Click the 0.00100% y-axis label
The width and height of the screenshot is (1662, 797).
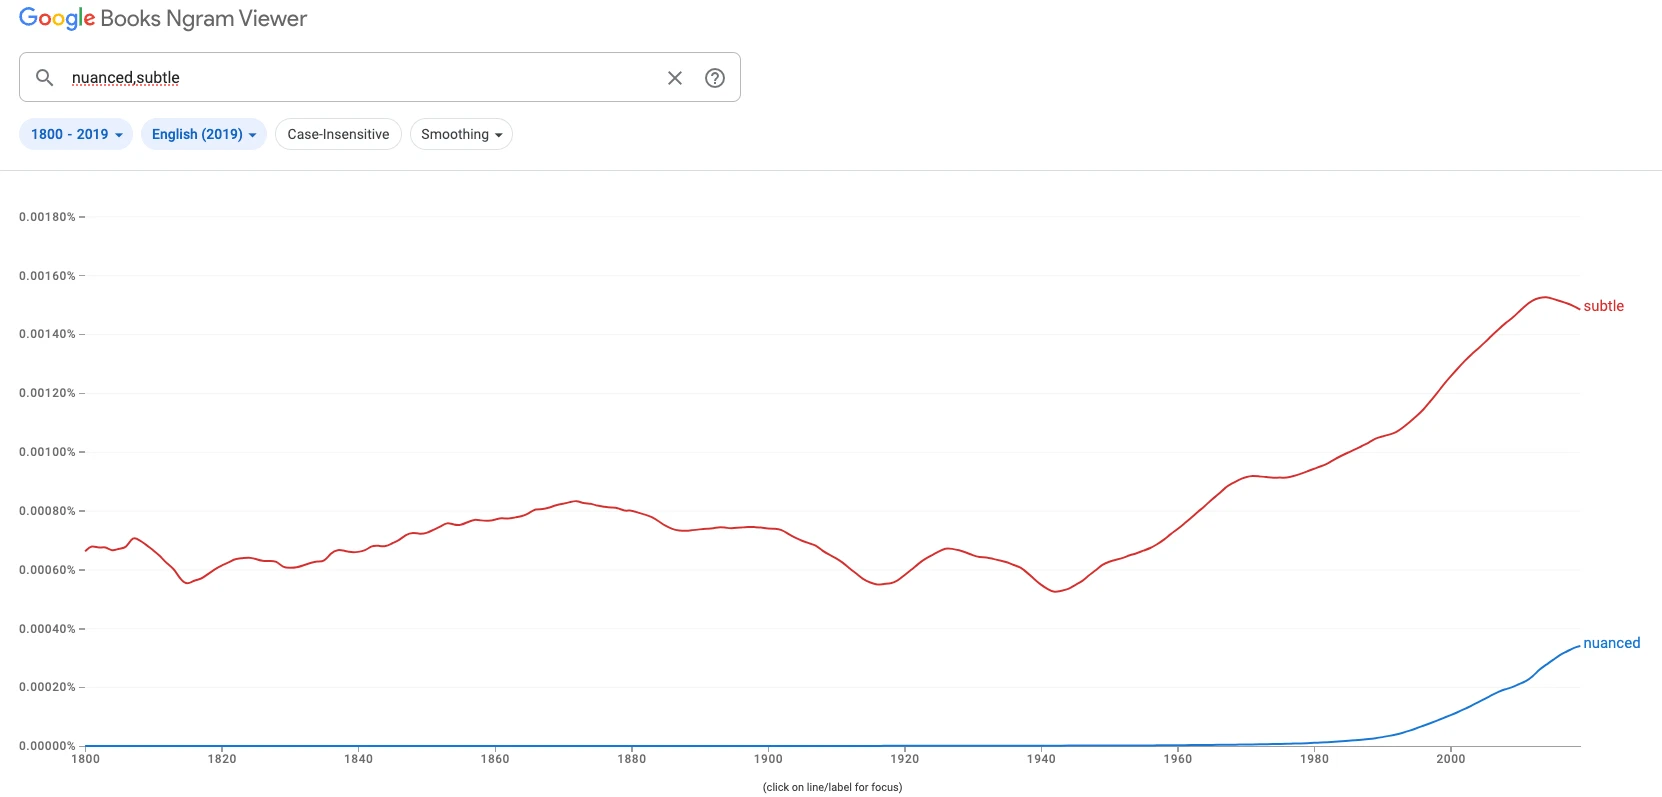pos(47,452)
